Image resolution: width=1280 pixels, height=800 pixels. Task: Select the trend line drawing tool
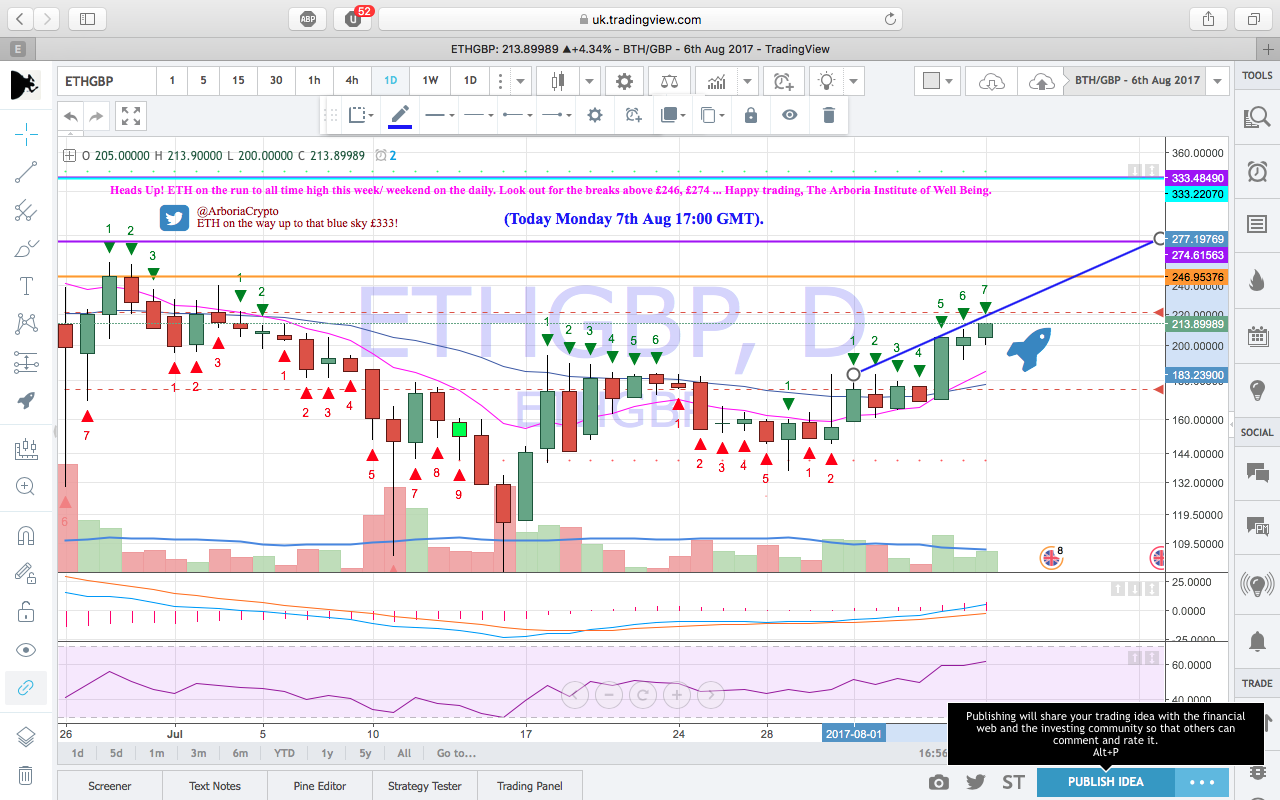[26, 172]
